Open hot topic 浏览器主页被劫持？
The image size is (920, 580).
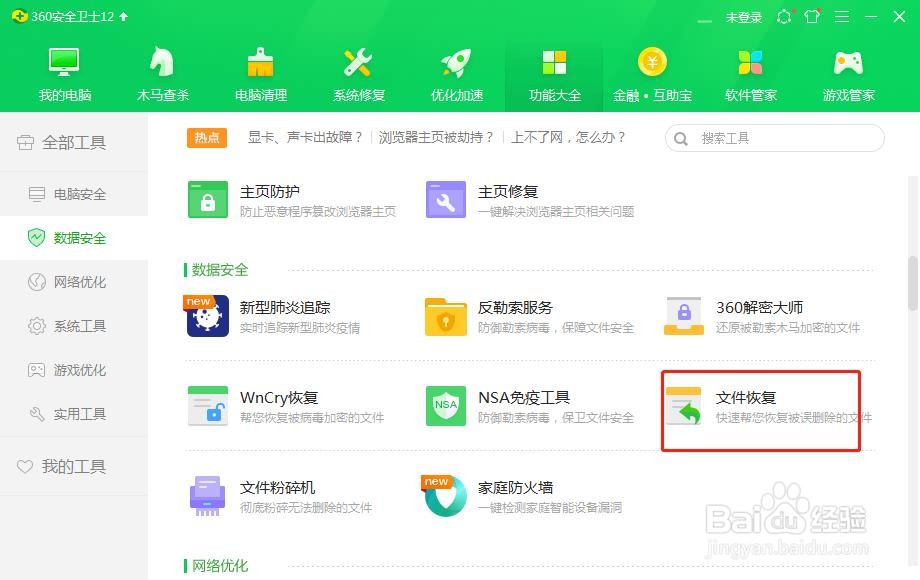pos(436,137)
